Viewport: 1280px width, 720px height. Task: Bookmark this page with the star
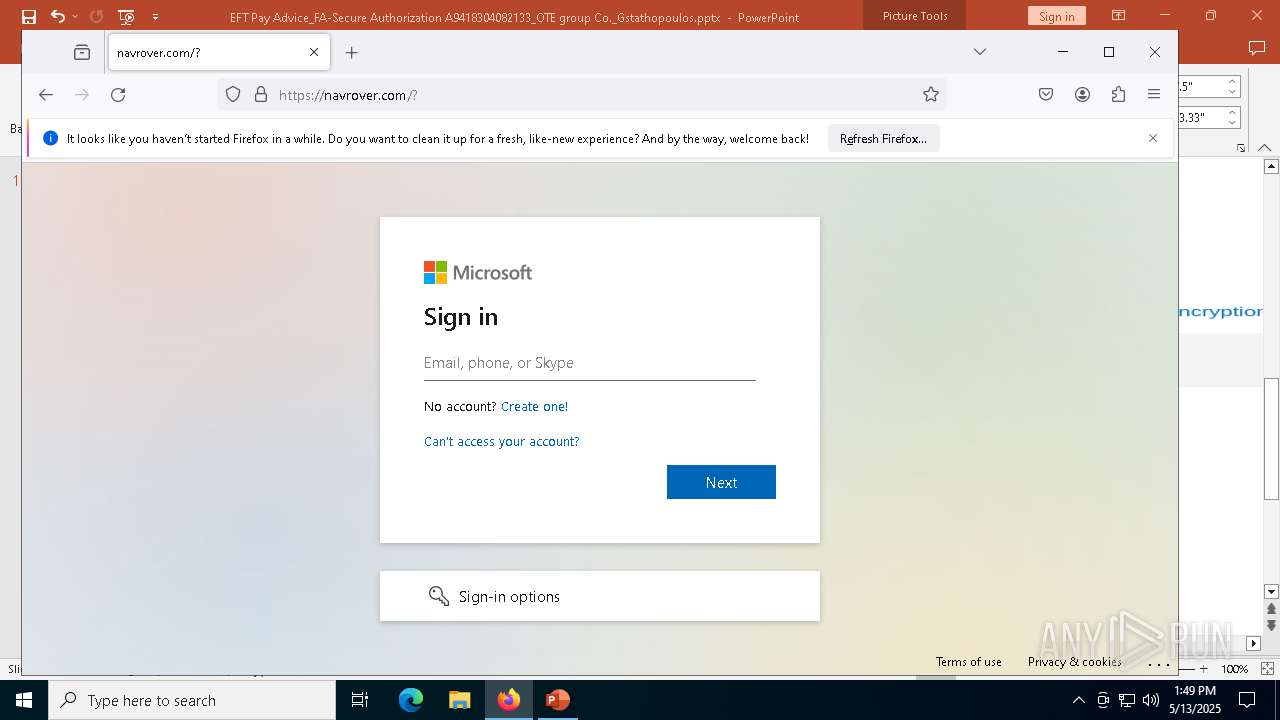931,94
